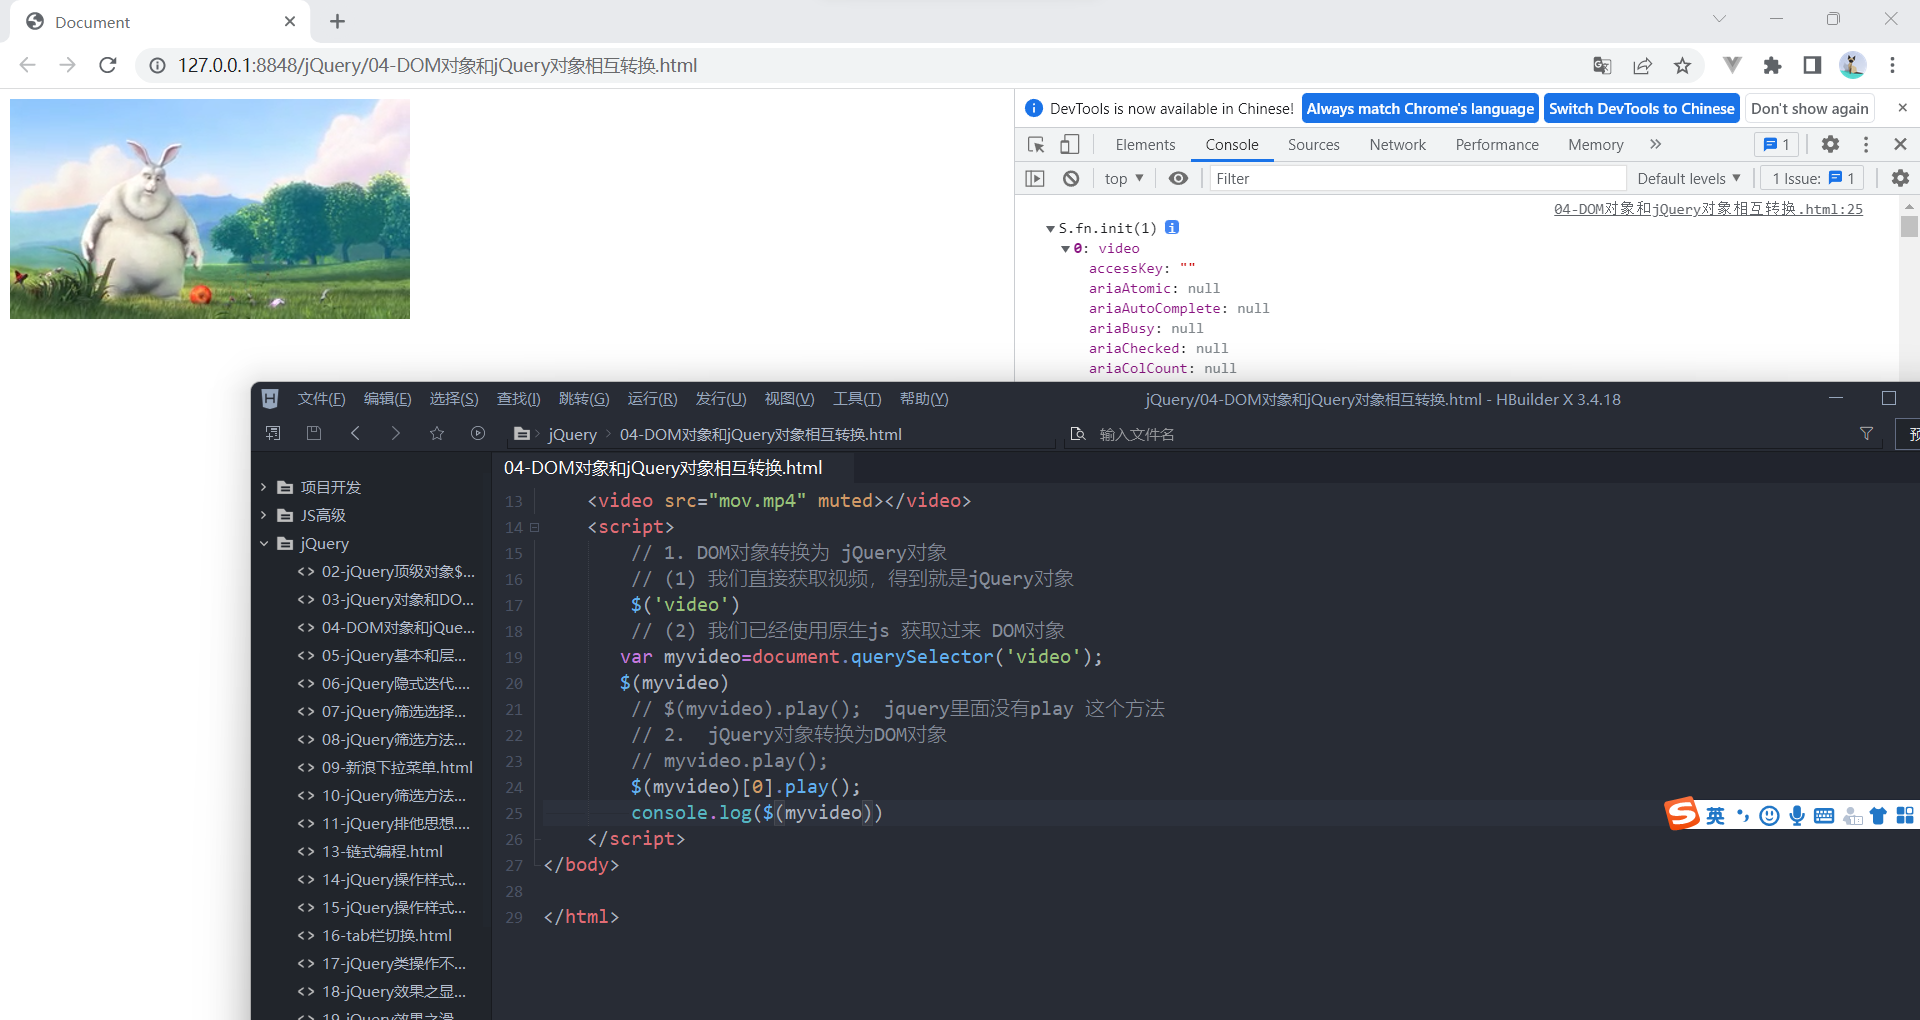Open DevTools settings gear
The height and width of the screenshot is (1020, 1920).
[1831, 144]
